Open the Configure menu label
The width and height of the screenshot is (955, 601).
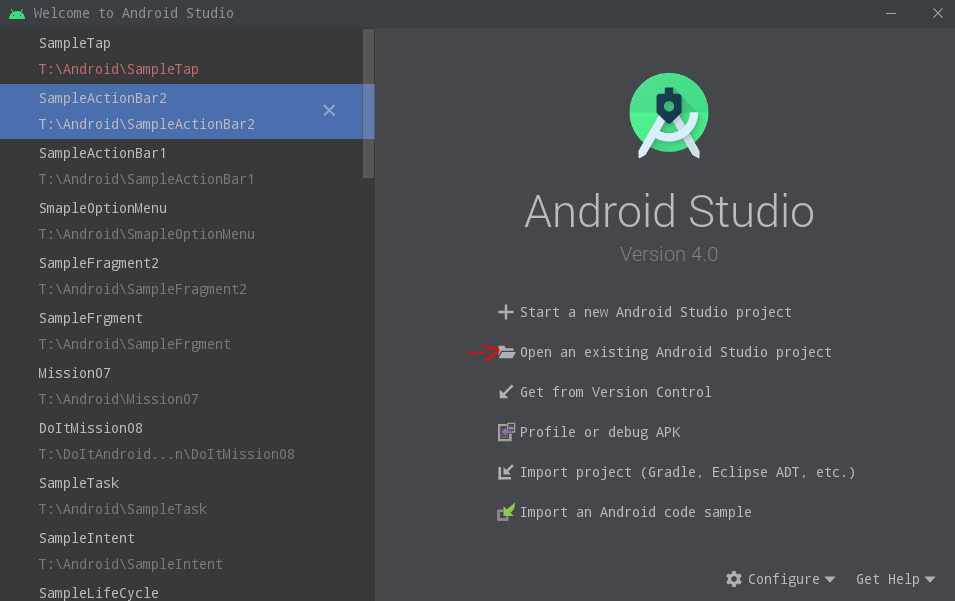pos(783,579)
